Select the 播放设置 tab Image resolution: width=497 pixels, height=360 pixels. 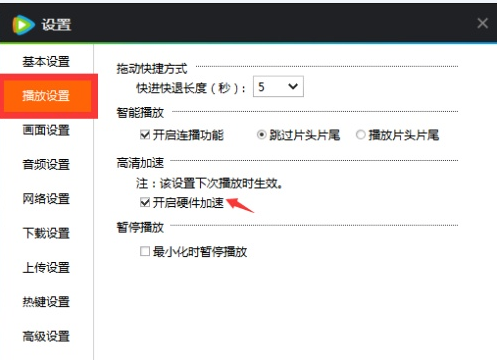coord(46,96)
